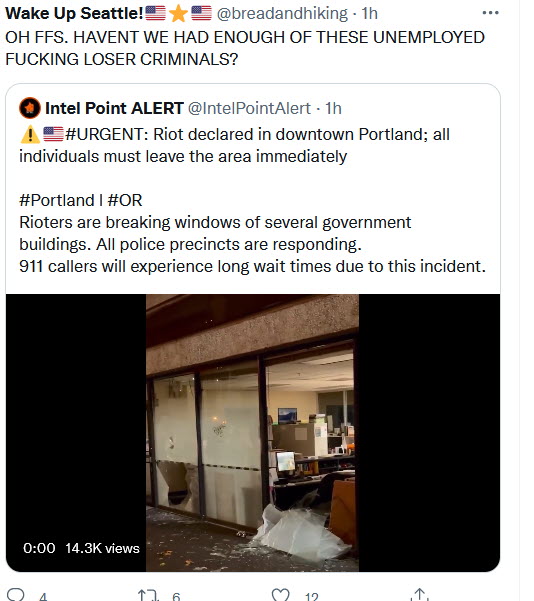This screenshot has width=534, height=601.
Task: Click the main tweet's all-caps text
Action: pyautogui.click(x=245, y=48)
